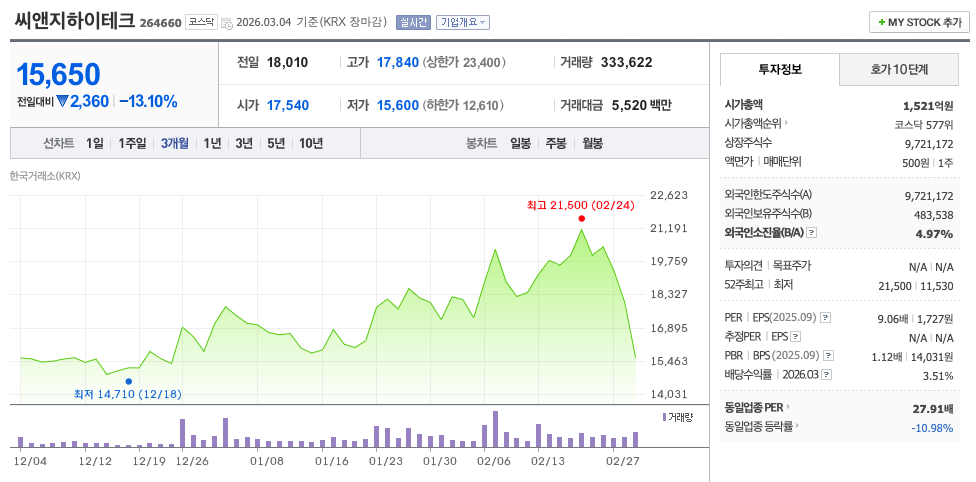The height and width of the screenshot is (482, 976).
Task: Click the 매매단위 label in 투자정보
Action: pos(781,161)
